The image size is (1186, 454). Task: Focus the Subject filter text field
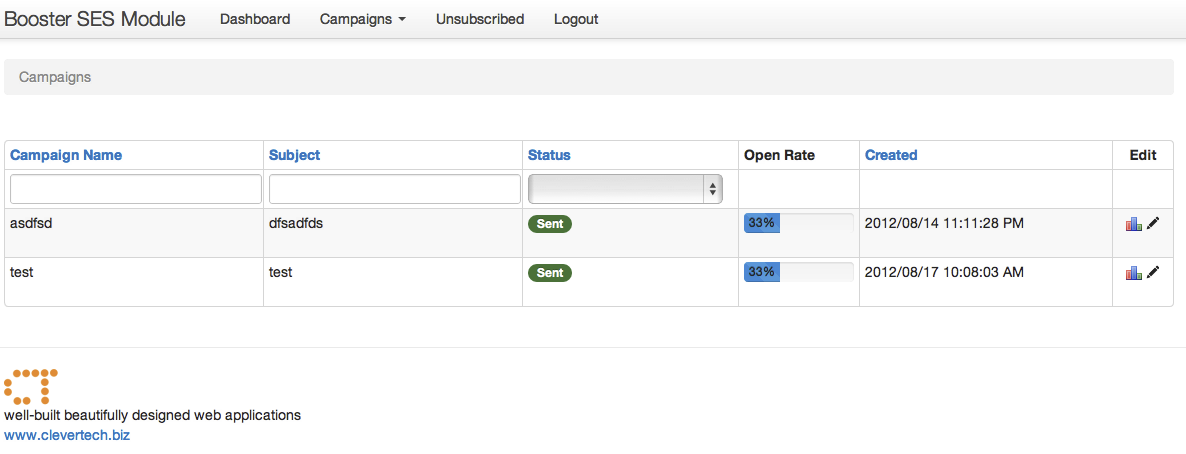click(x=395, y=189)
